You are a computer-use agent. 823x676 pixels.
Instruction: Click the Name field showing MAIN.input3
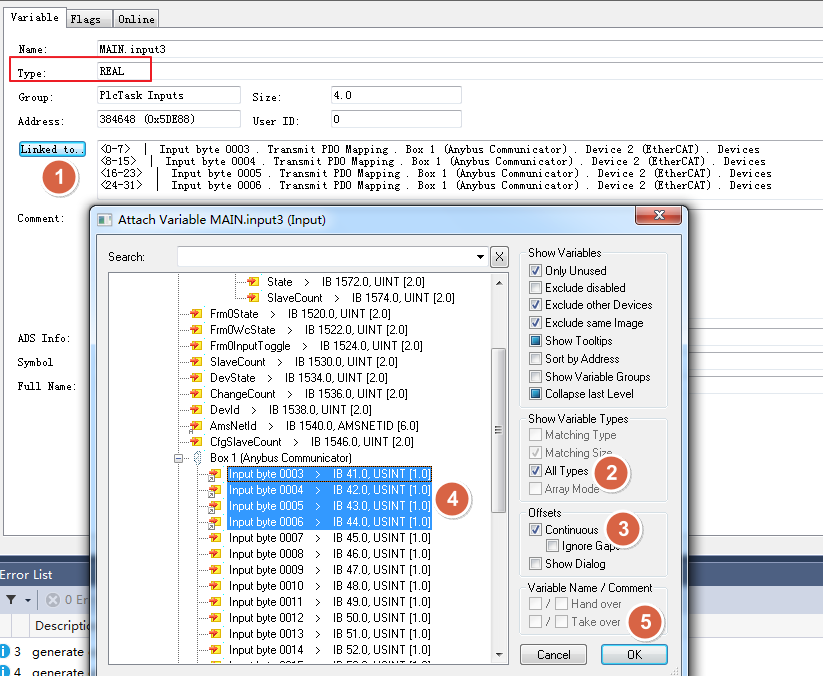coord(460,49)
